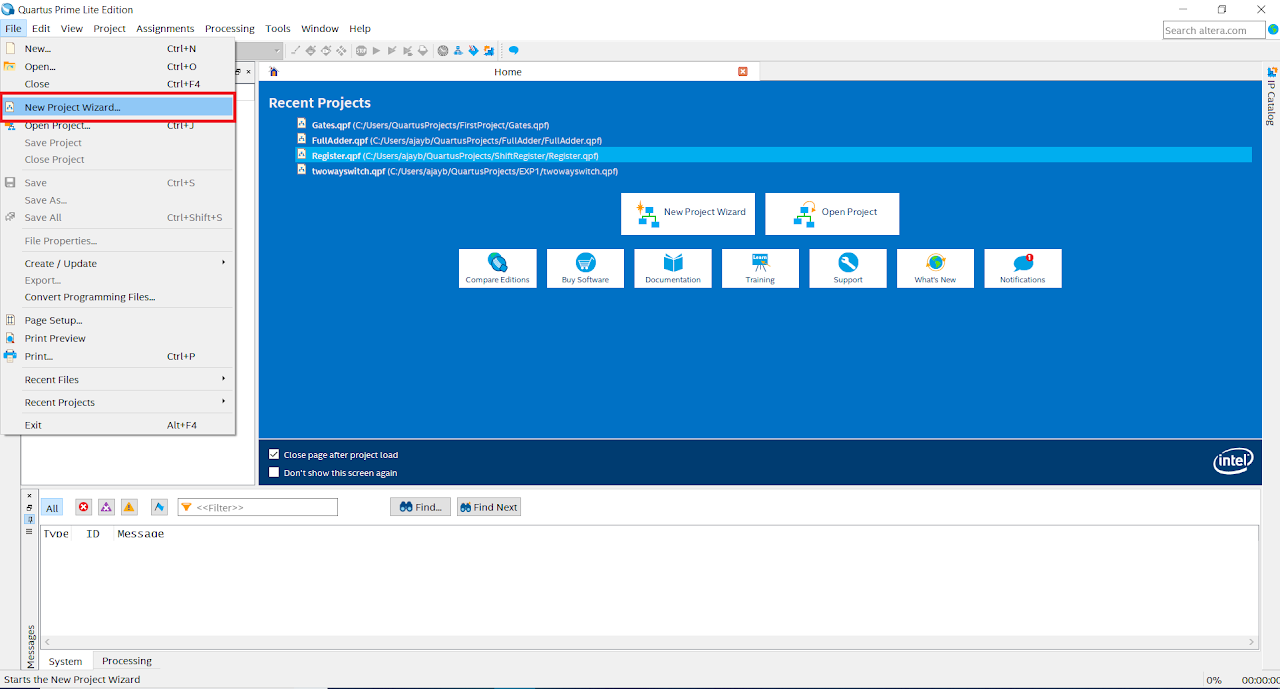The height and width of the screenshot is (689, 1280).
Task: Open the Processing menu
Action: (230, 28)
